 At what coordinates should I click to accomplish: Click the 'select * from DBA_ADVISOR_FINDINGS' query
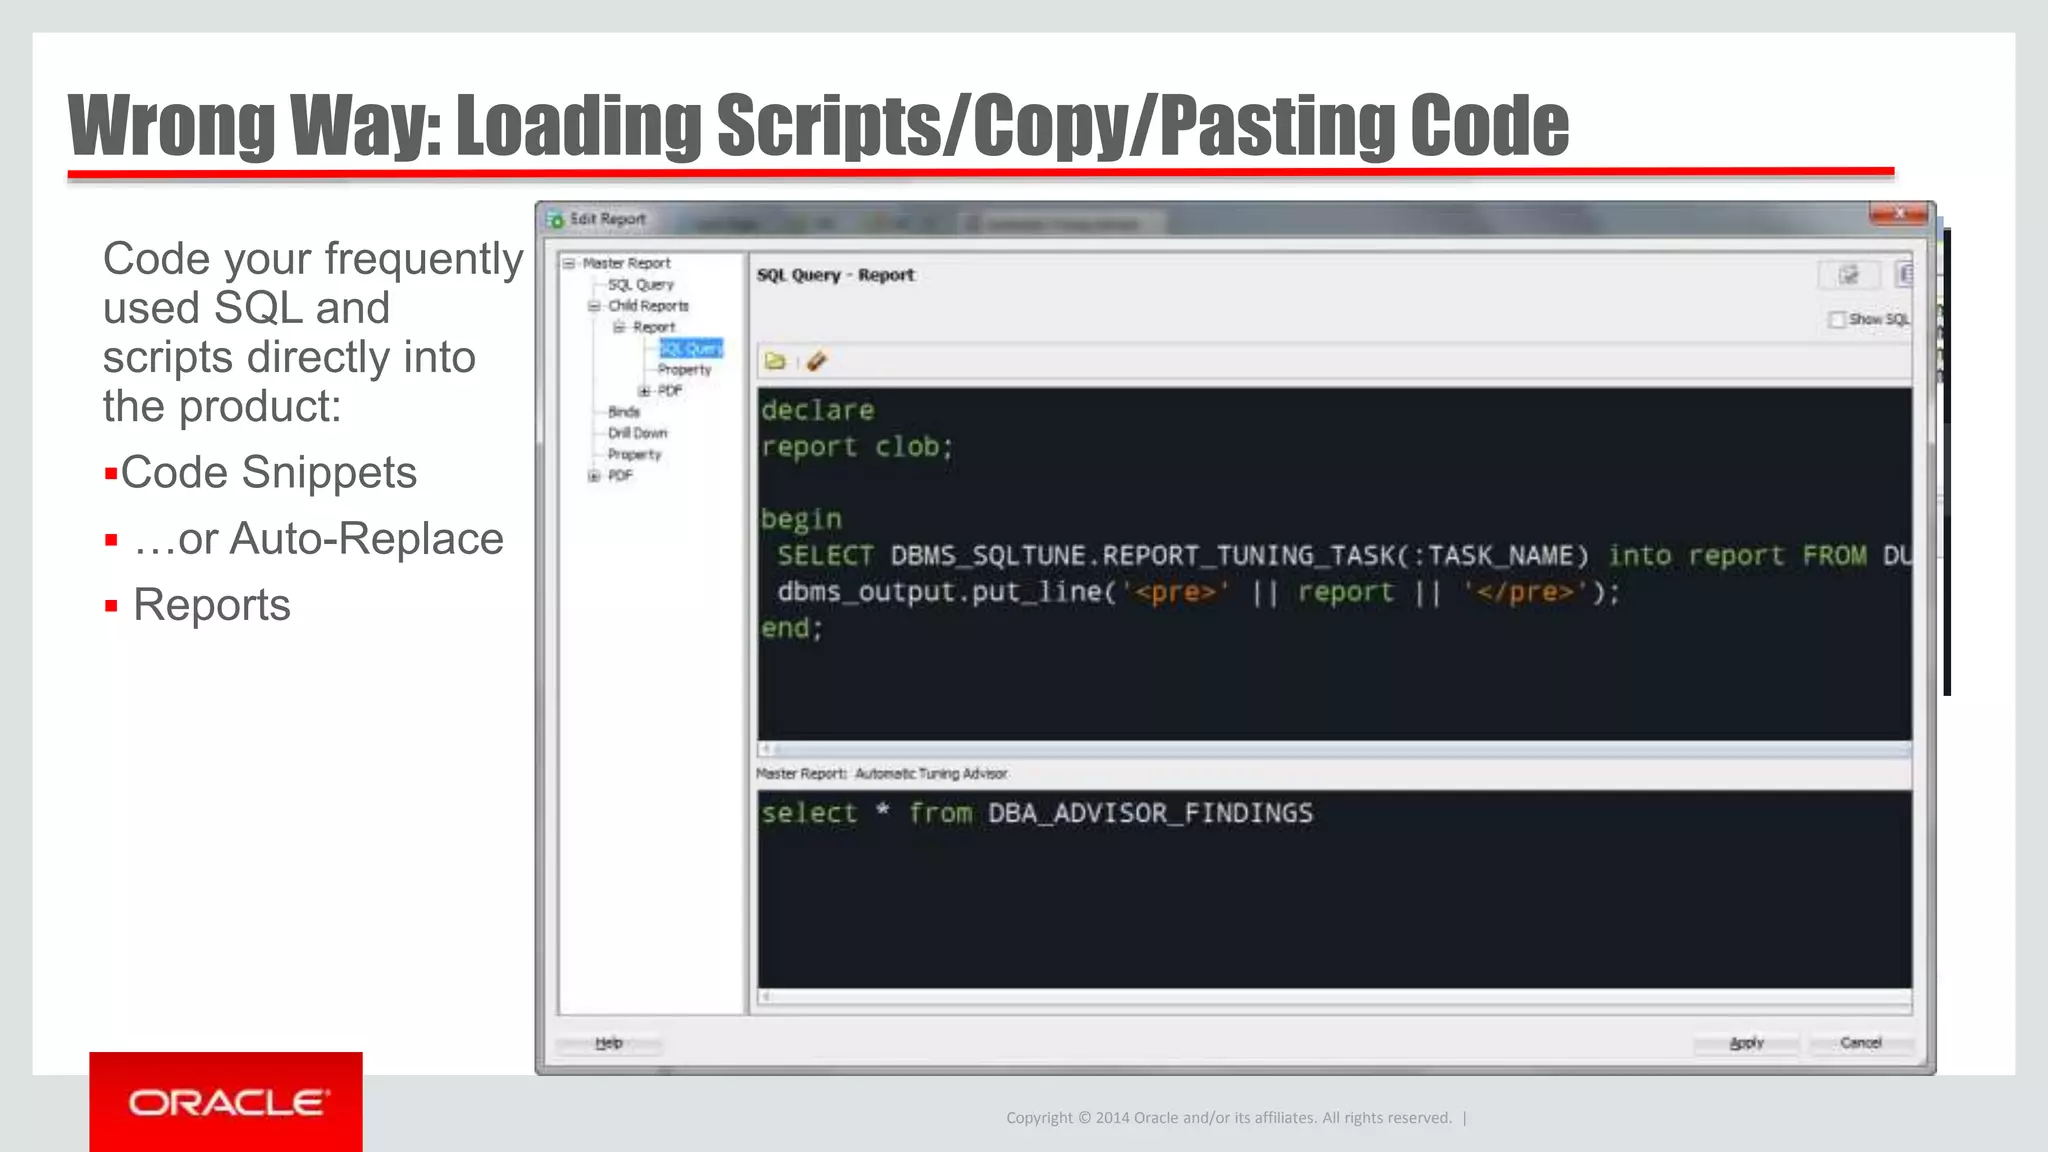tap(1037, 813)
